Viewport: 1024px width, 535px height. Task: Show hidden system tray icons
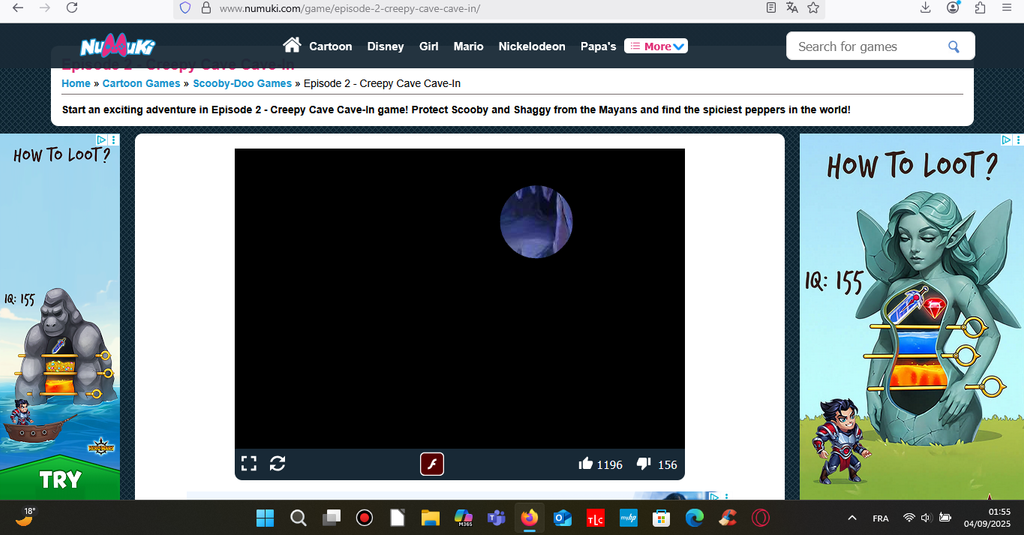point(852,518)
